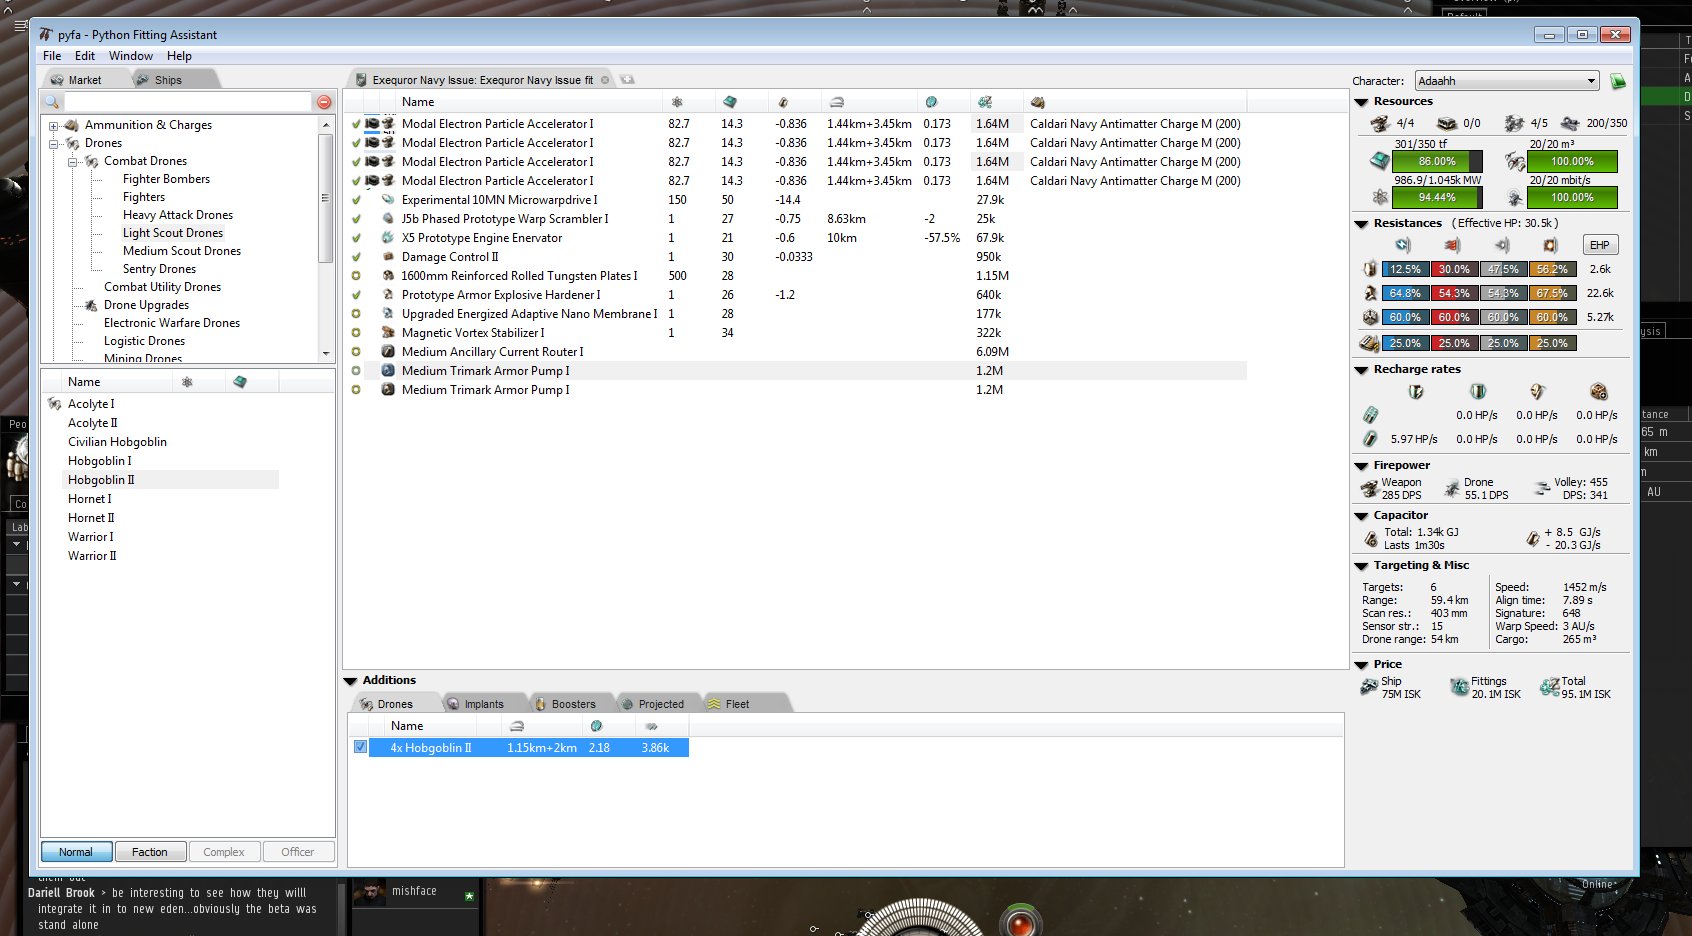Toggle state of Upgraded Energized Adaptive Nano Membrane
1692x936 pixels.
pos(356,314)
